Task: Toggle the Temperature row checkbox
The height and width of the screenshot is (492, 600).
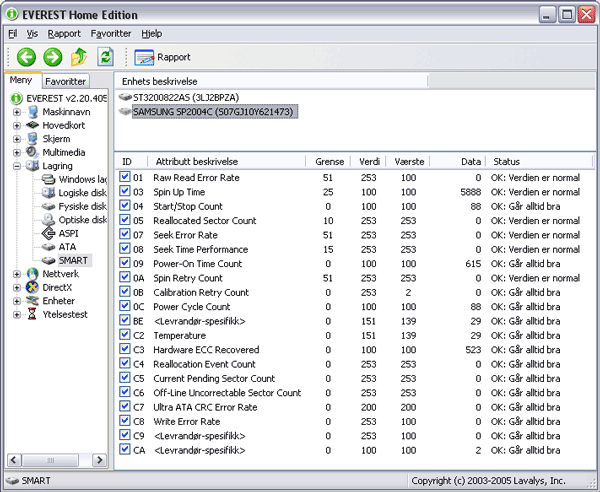Action: coord(124,334)
